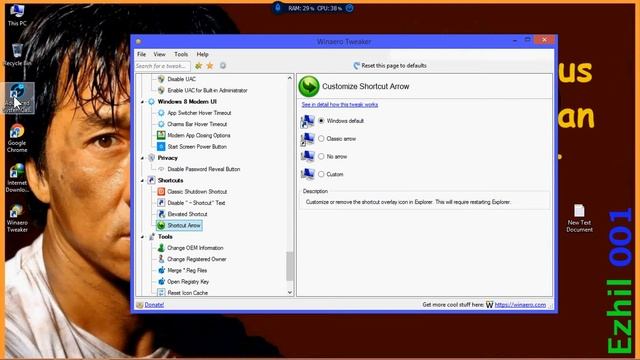Open See in detail how this tweak works link
The image size is (640, 360).
tap(340, 104)
